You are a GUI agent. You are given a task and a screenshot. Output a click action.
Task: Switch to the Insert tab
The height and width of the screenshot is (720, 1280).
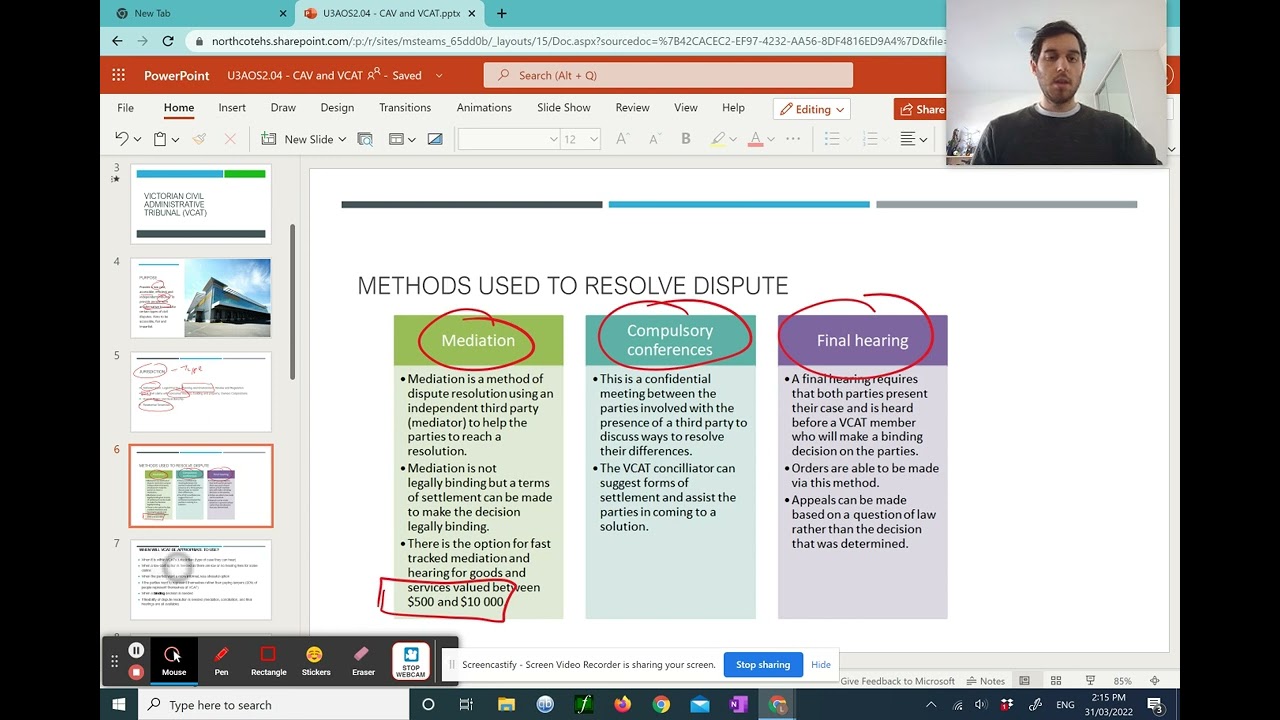click(x=232, y=108)
